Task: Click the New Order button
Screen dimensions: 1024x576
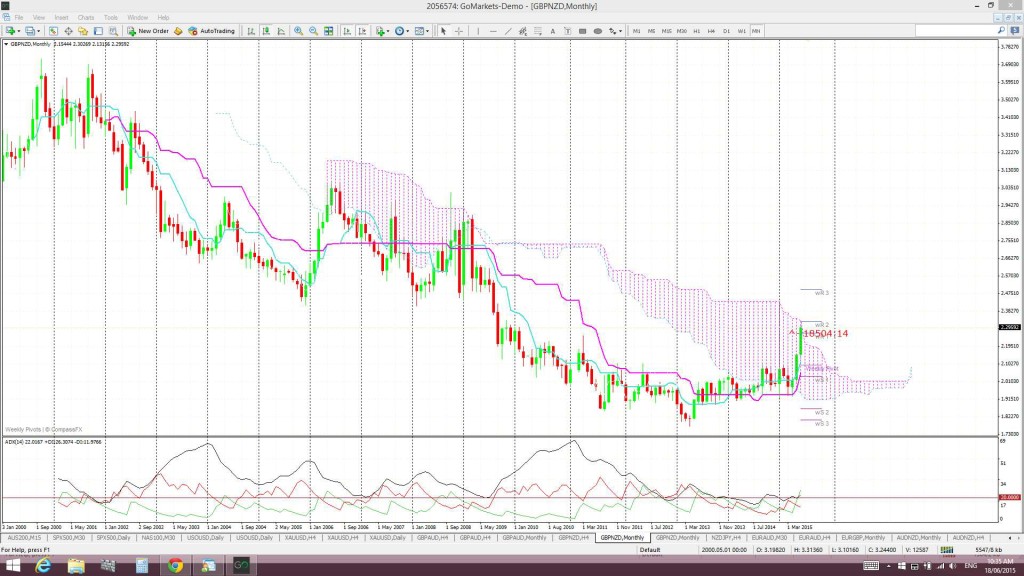Action: point(148,31)
